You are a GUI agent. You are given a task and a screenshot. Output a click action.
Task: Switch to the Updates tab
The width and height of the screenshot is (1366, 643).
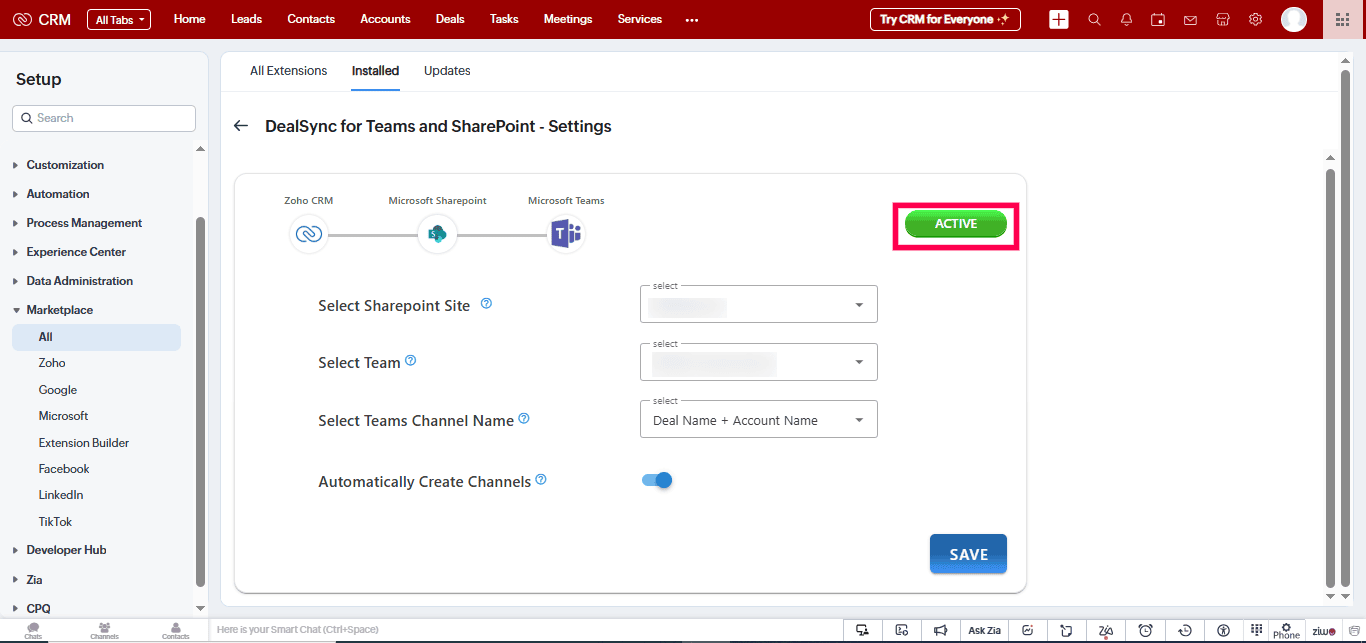447,71
